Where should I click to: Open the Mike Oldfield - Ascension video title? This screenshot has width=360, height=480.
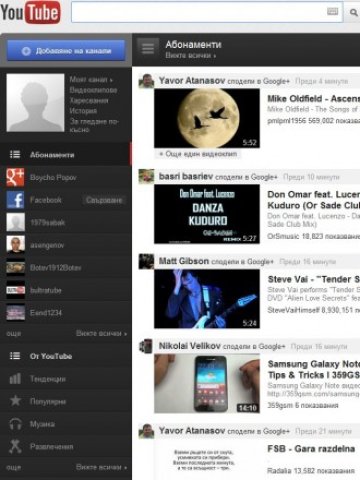(x=313, y=99)
